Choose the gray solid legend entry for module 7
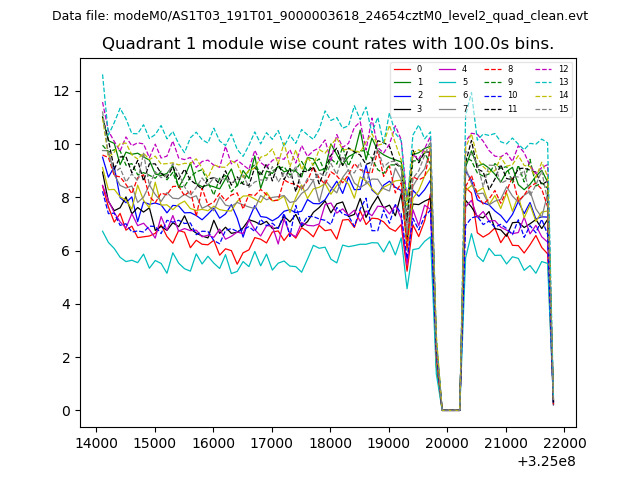640x480 pixels. coord(448,108)
